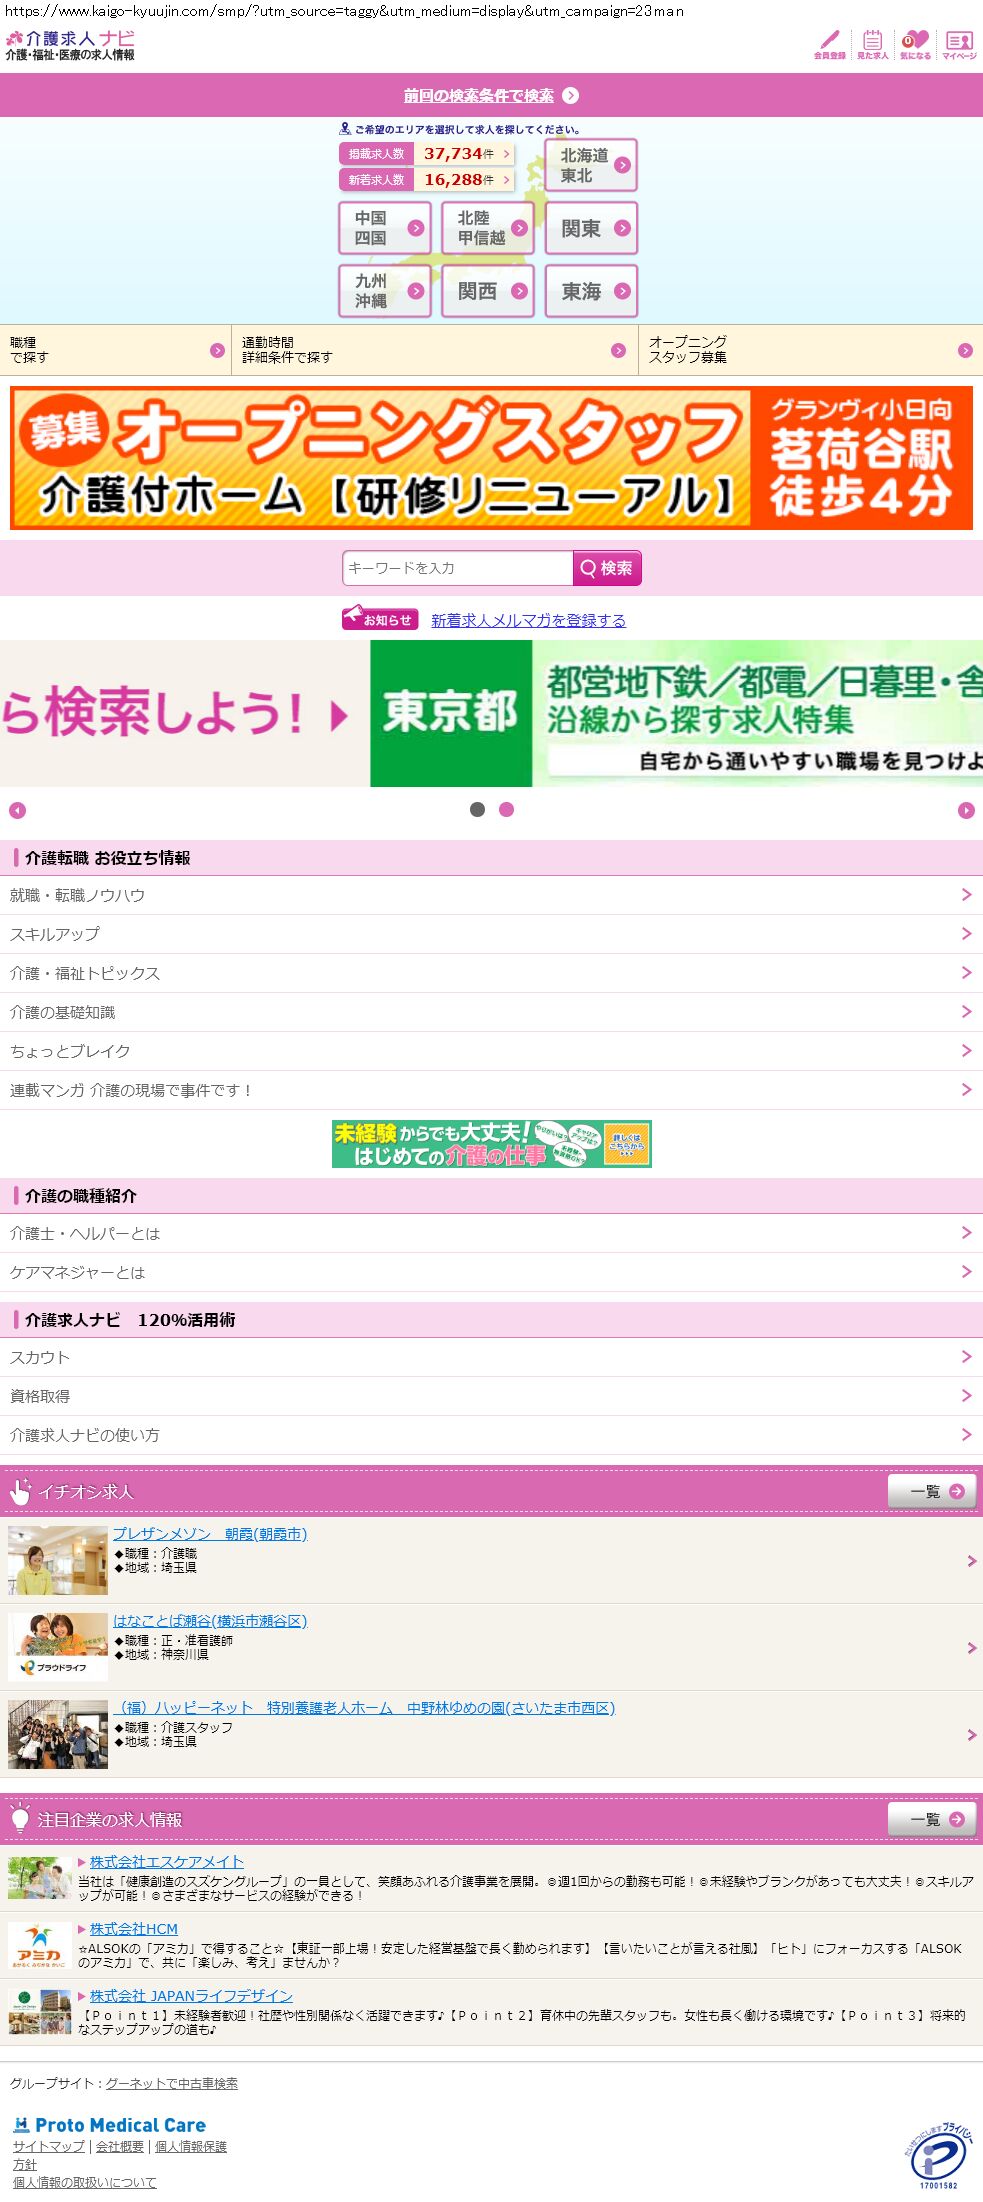Viewport: 983px width, 2202px height.
Task: Focus the キーワードを入力 search field
Action: 457,568
